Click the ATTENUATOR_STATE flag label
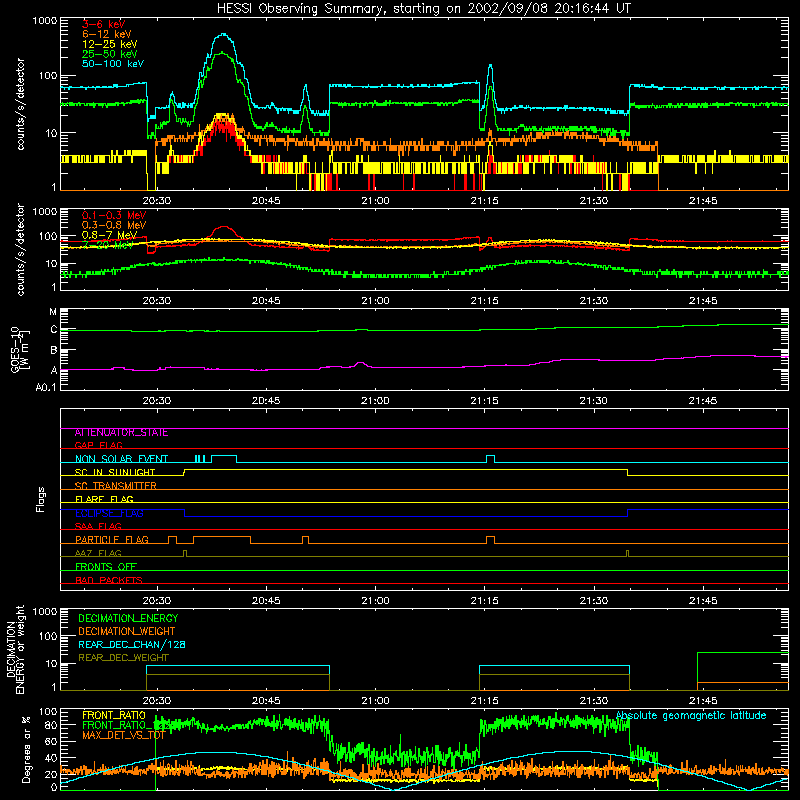Screen dimensions: 800x800 pos(121,433)
